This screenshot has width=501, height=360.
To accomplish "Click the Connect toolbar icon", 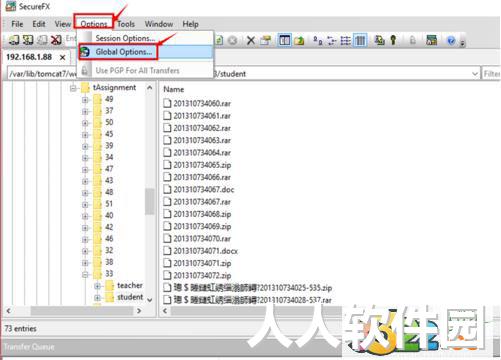I will pyautogui.click(x=13, y=40).
